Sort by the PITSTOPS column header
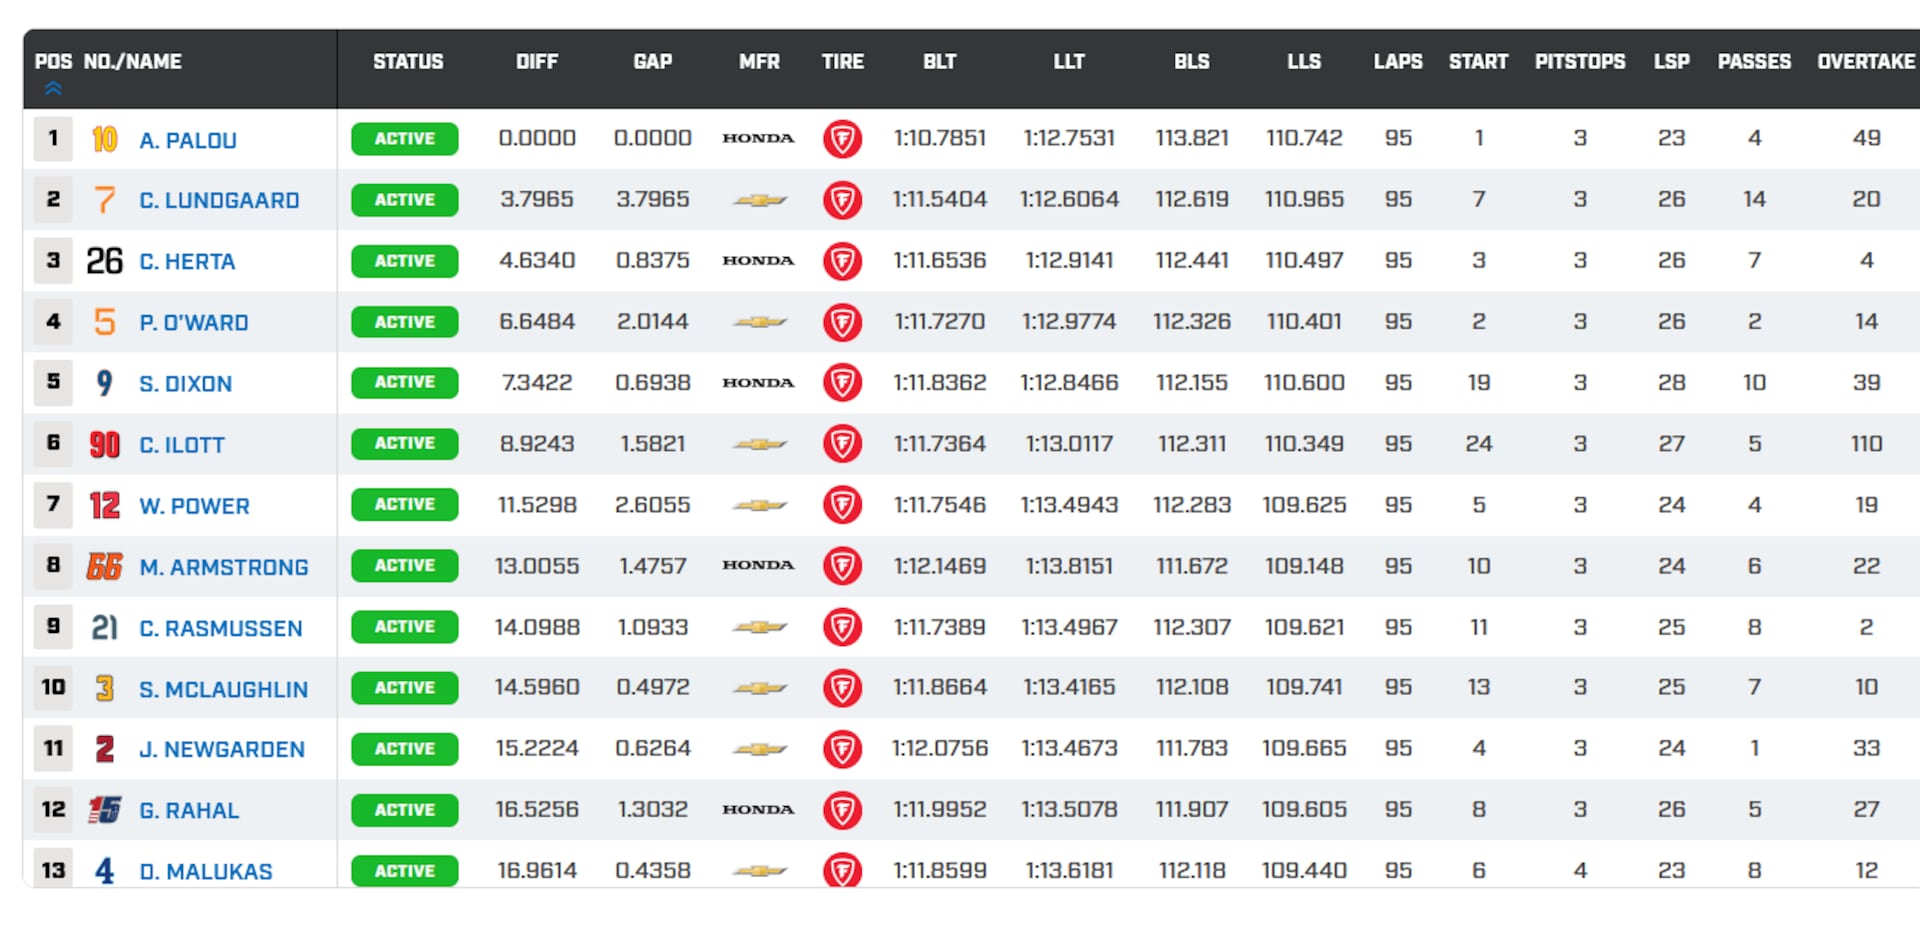 point(1579,62)
